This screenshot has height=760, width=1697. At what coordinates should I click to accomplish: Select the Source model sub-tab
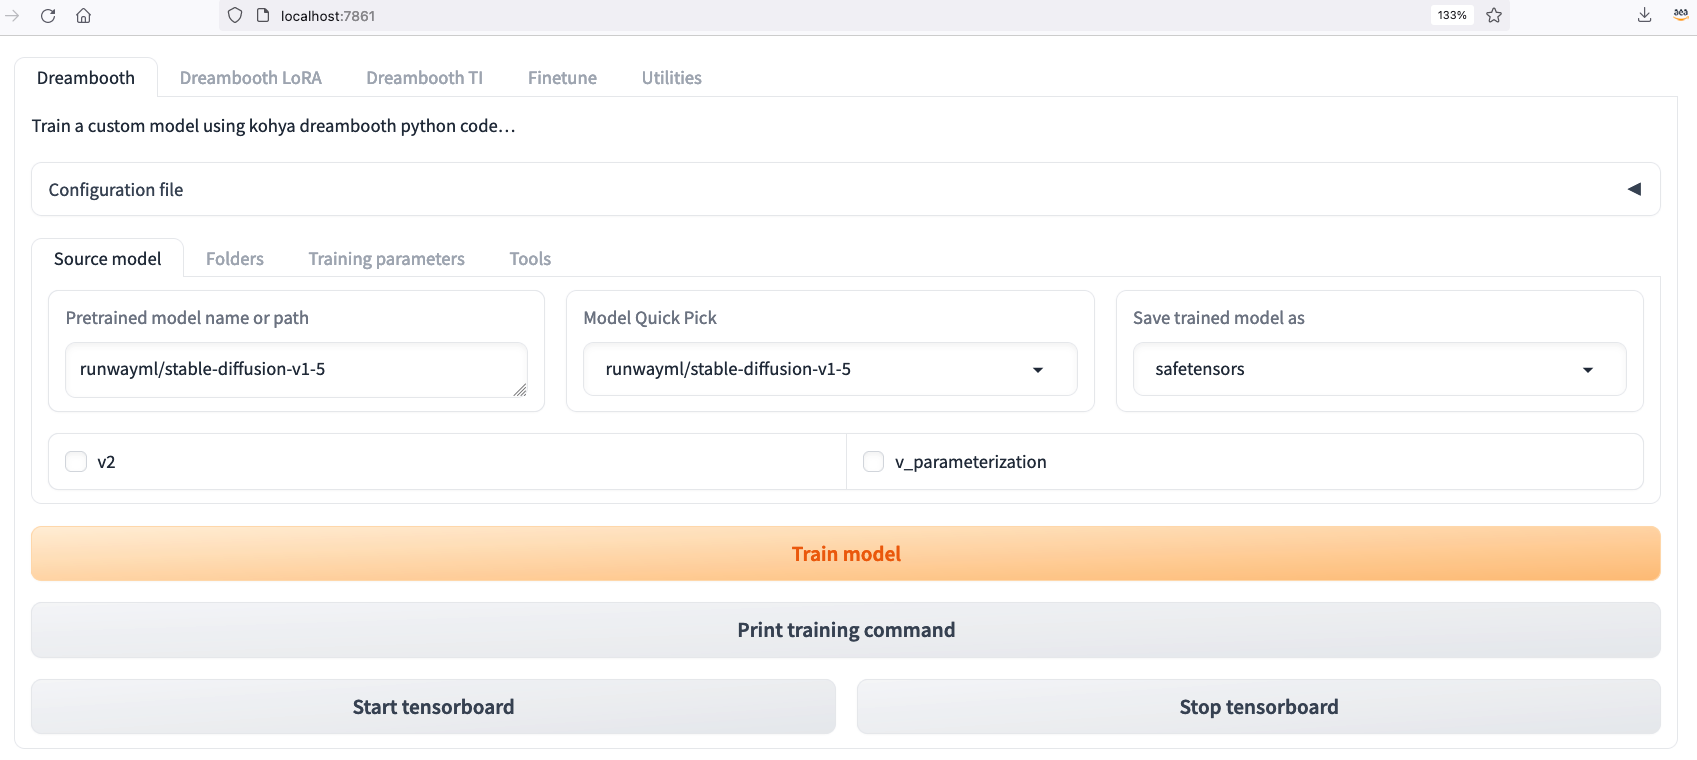click(108, 259)
